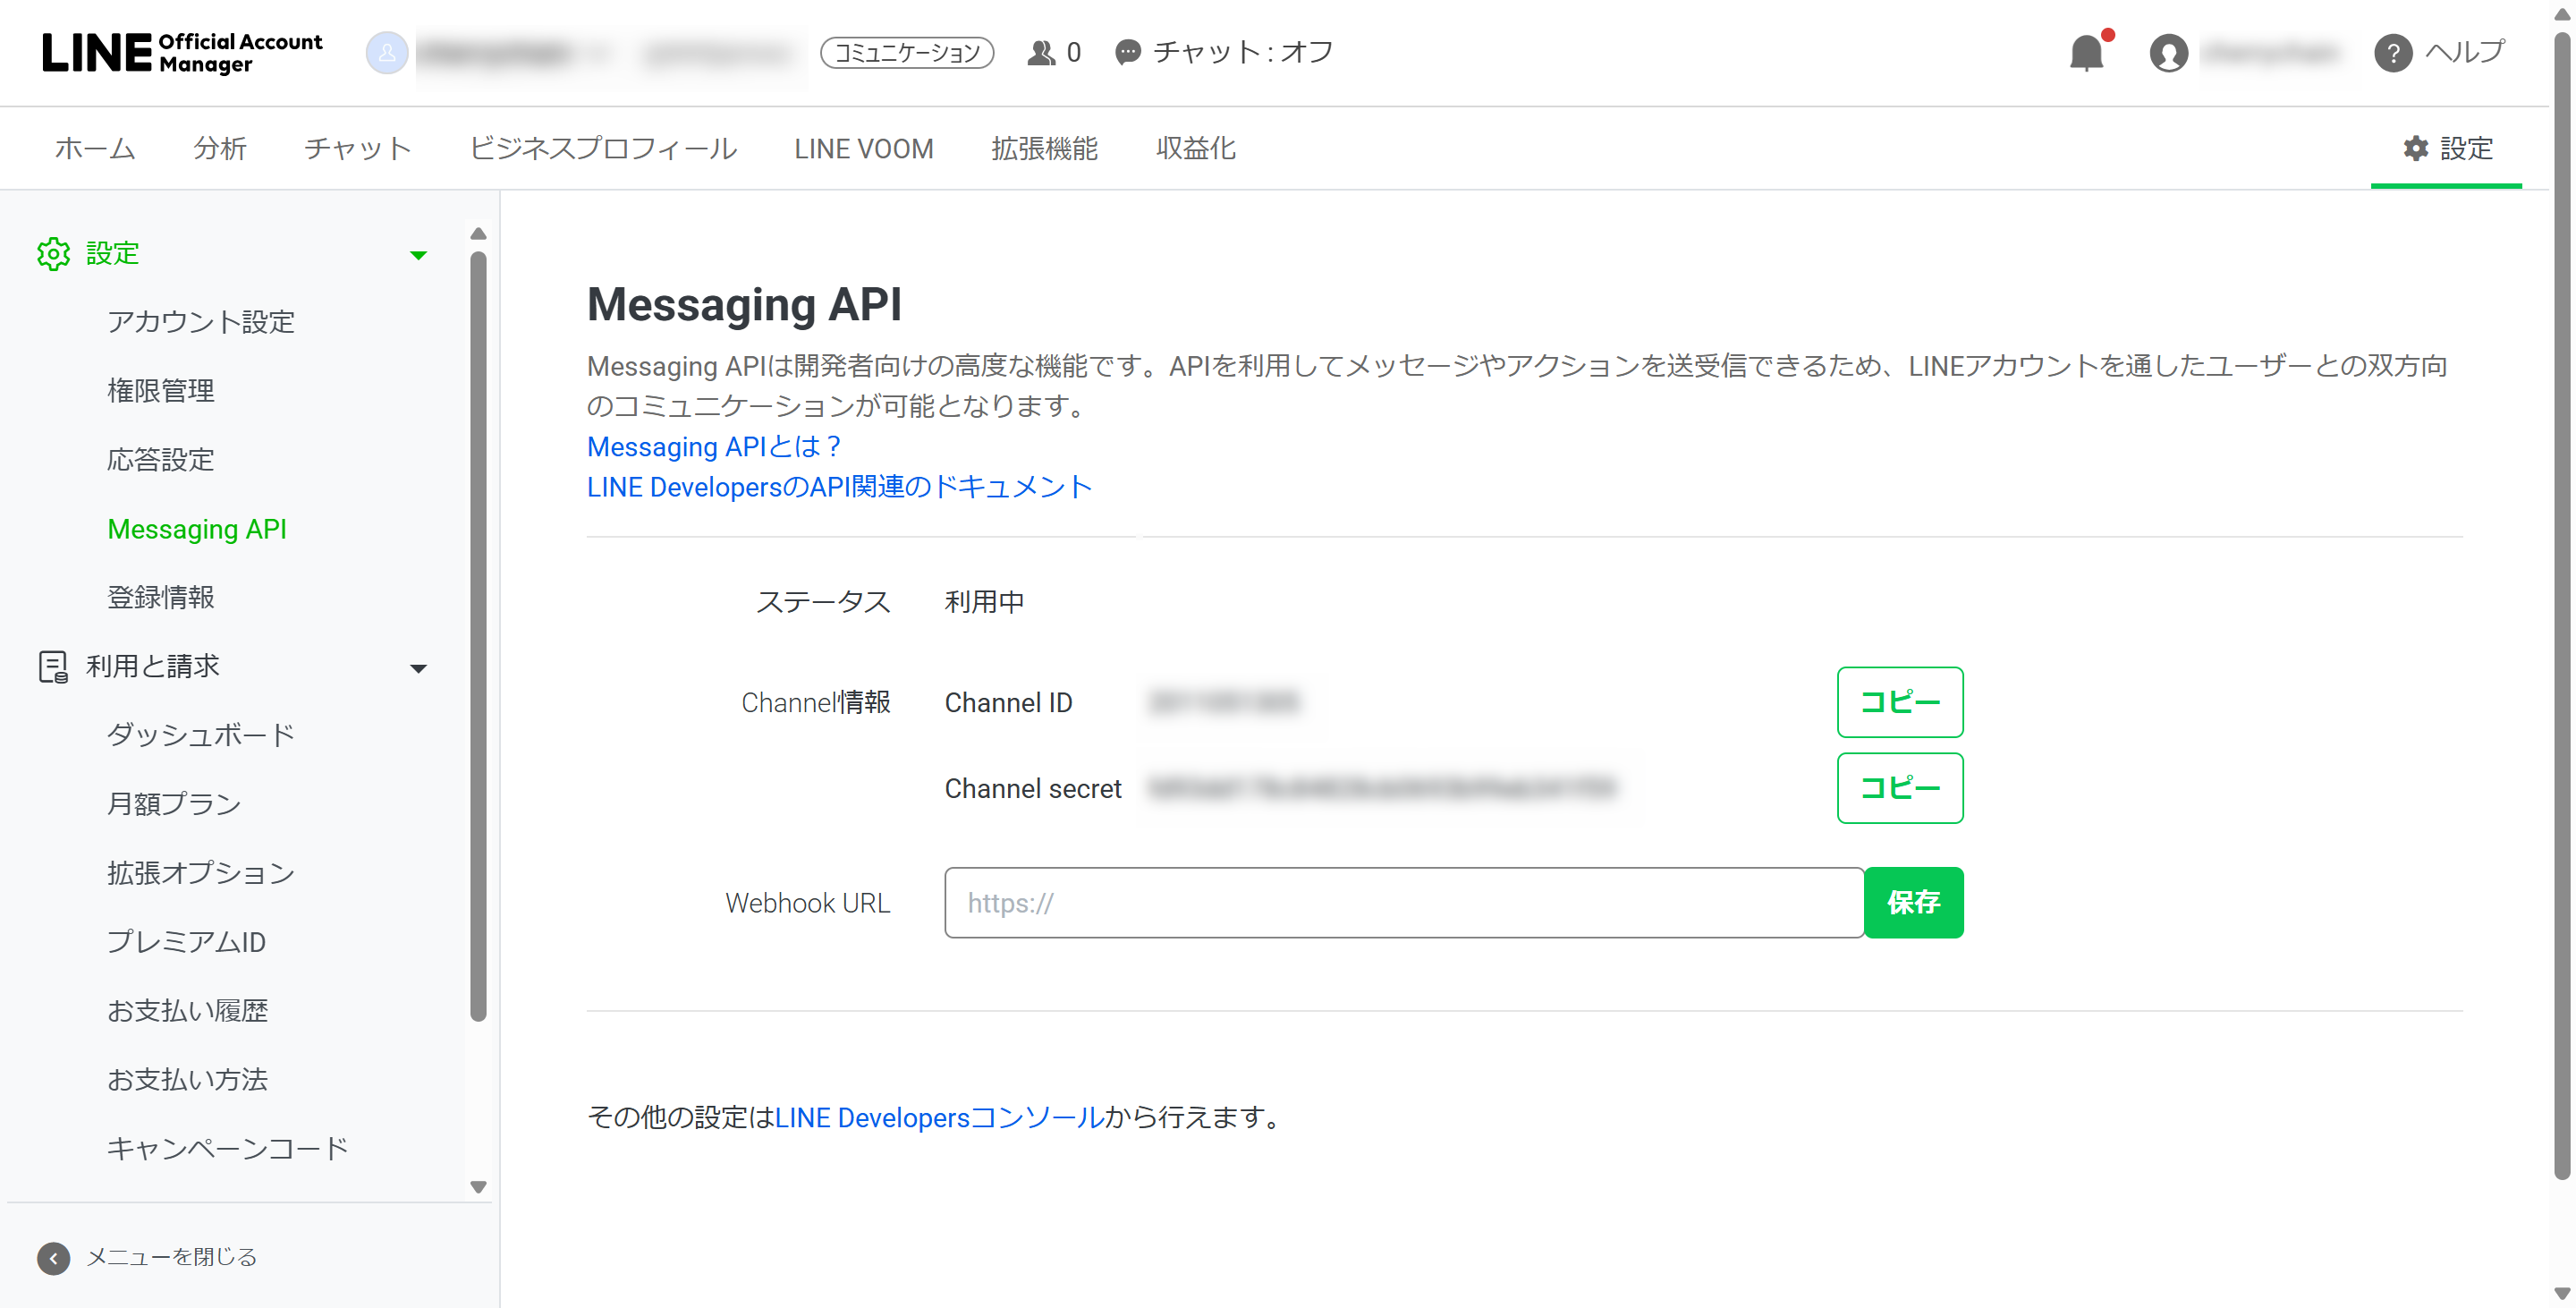Click the chat status speech bubble icon
Screen dimensions: 2576x1308
[x=1128, y=52]
